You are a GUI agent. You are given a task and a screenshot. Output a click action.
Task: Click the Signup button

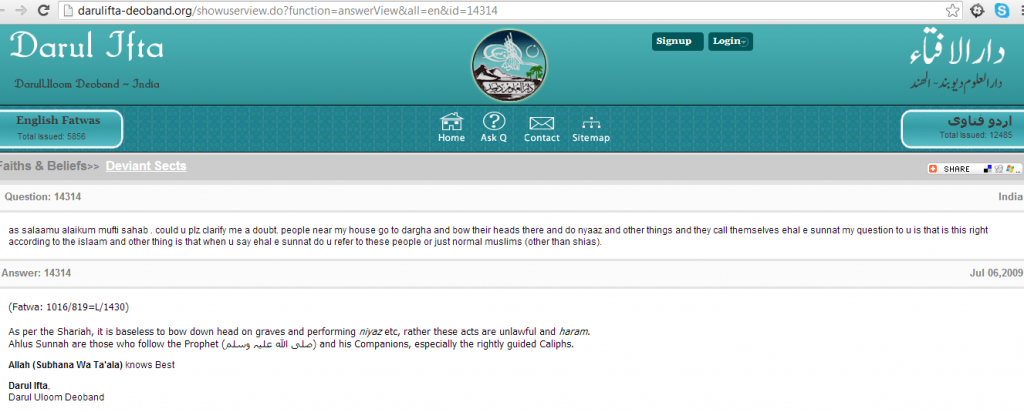[677, 41]
